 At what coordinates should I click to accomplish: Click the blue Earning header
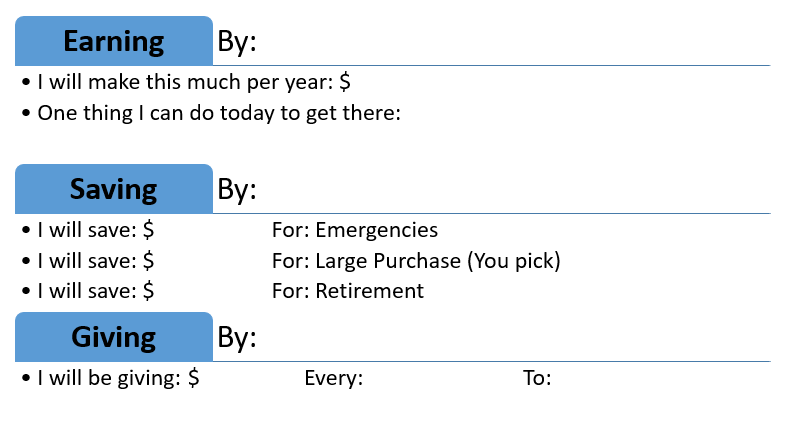[x=114, y=41]
